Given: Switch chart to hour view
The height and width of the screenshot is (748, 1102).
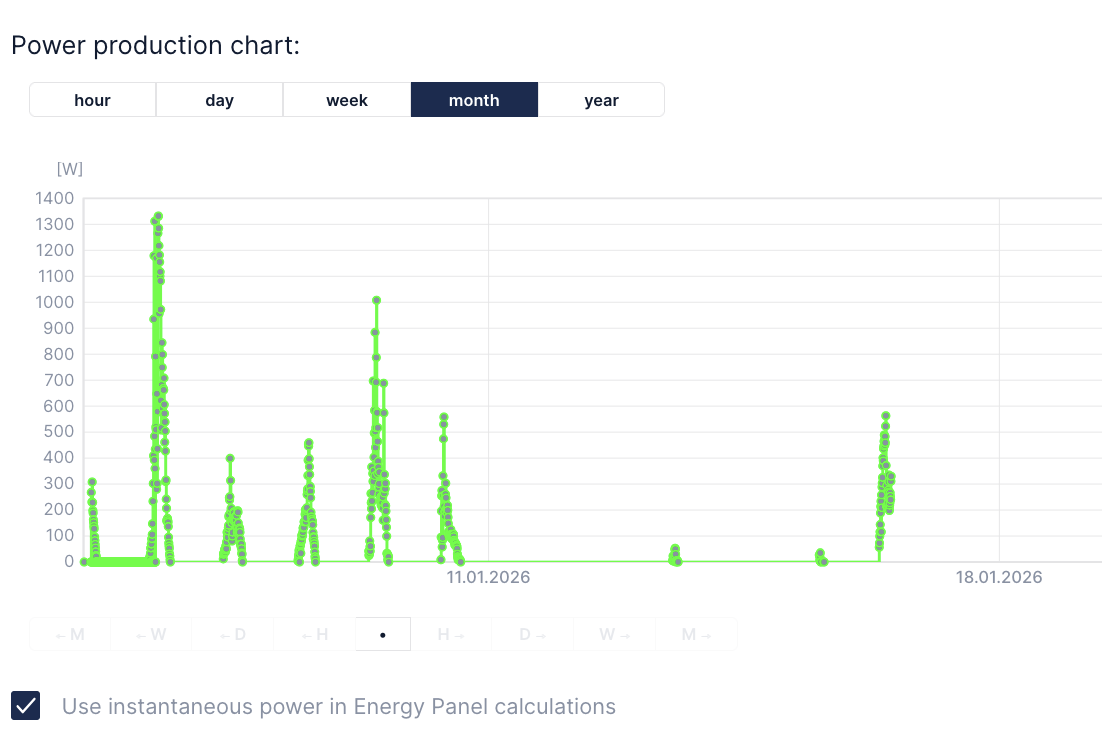Looking at the screenshot, I should point(92,100).
